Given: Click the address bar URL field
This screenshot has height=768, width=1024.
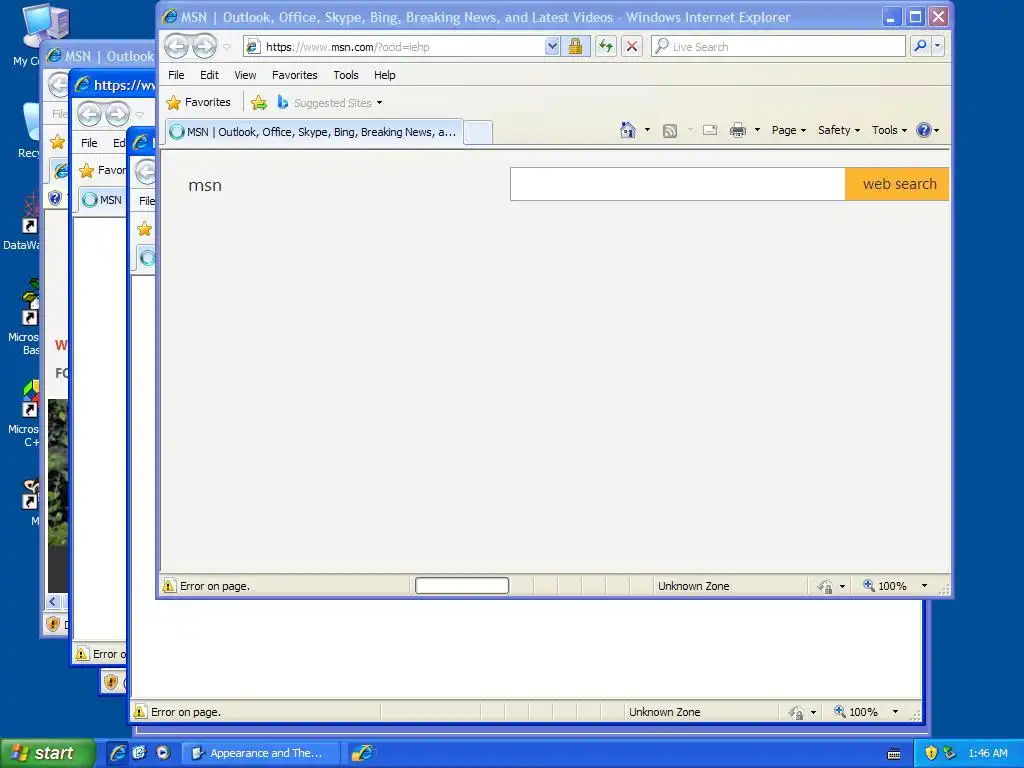Looking at the screenshot, I should [x=394, y=46].
